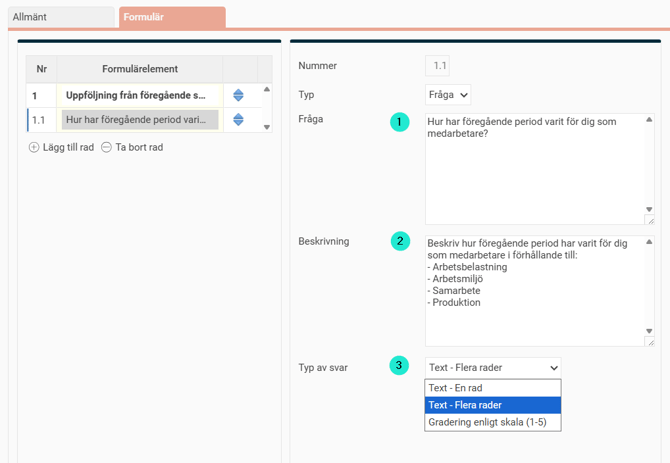Open the Formulär tab
670x463 pixels.
click(x=171, y=17)
